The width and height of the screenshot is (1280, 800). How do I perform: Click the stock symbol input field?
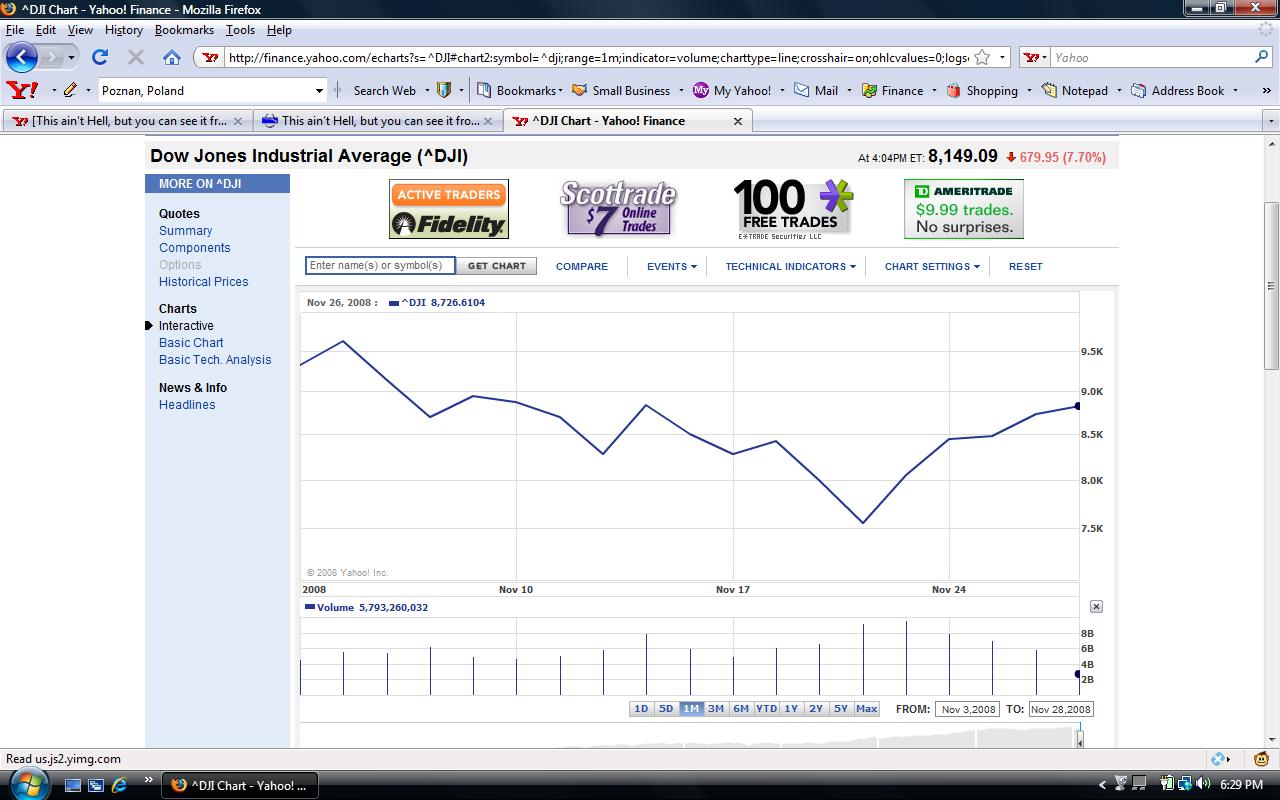click(x=380, y=266)
